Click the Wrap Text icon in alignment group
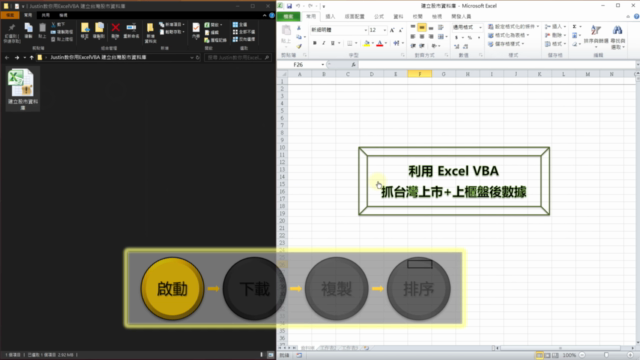This screenshot has height=360, width=640. coord(440,27)
